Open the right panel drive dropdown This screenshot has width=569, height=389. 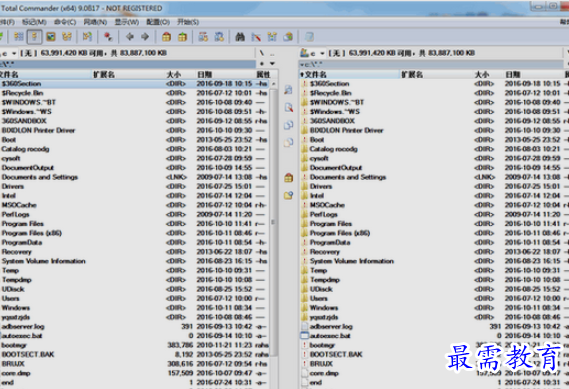tap(322, 53)
